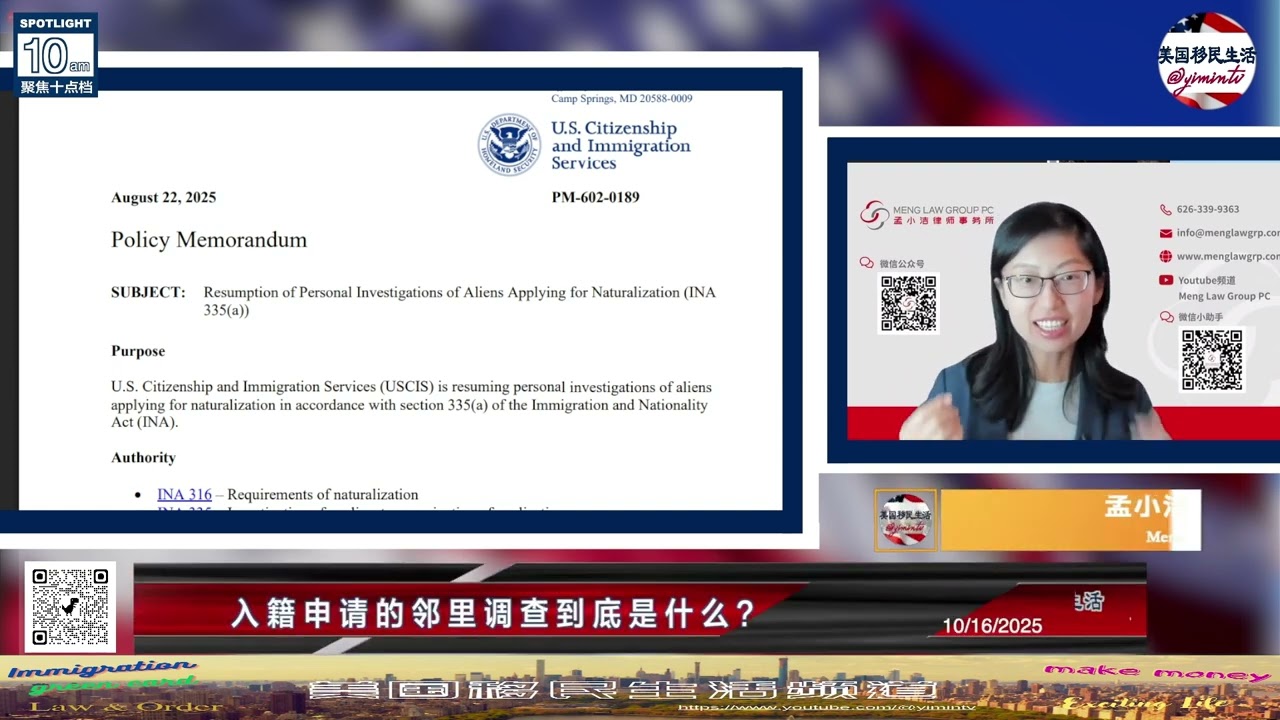Click the YouTube icon beside Youtube频道

click(1165, 280)
